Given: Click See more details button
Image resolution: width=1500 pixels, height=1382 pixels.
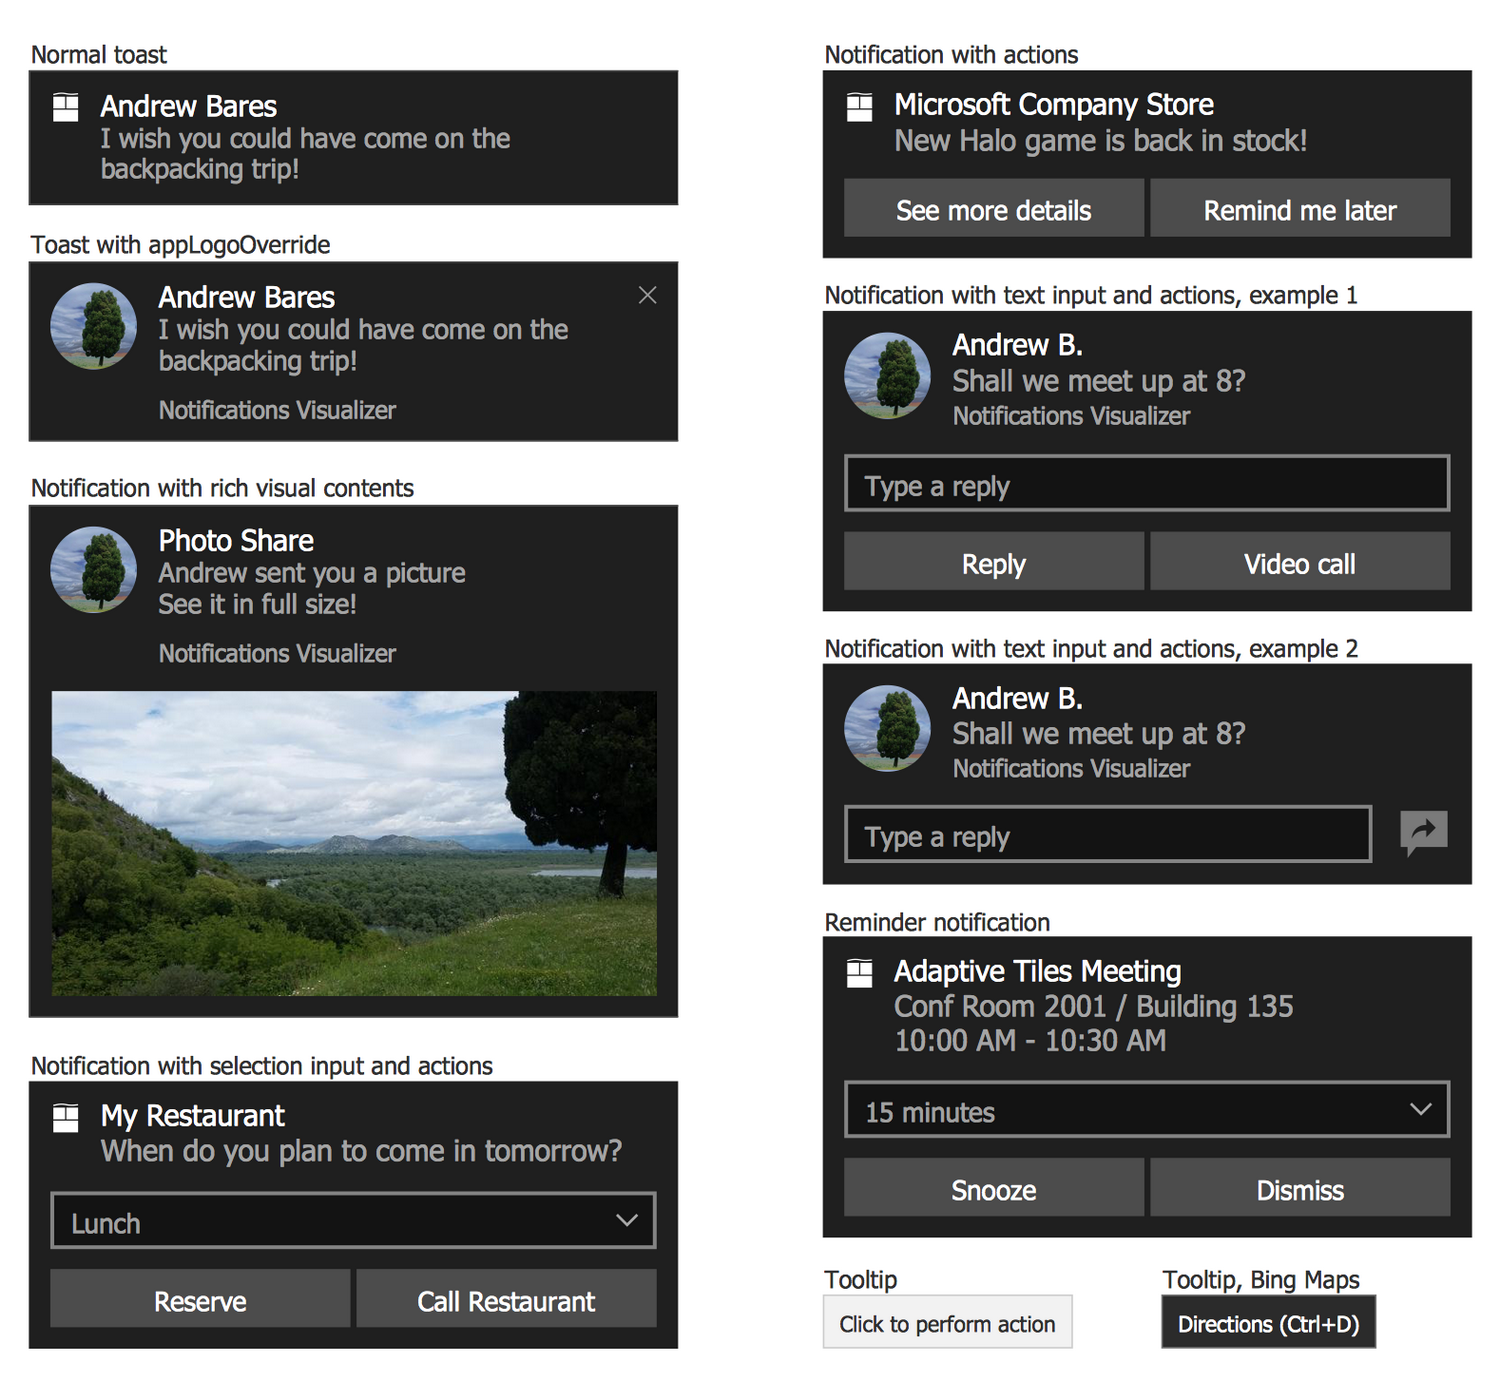Looking at the screenshot, I should coord(994,208).
